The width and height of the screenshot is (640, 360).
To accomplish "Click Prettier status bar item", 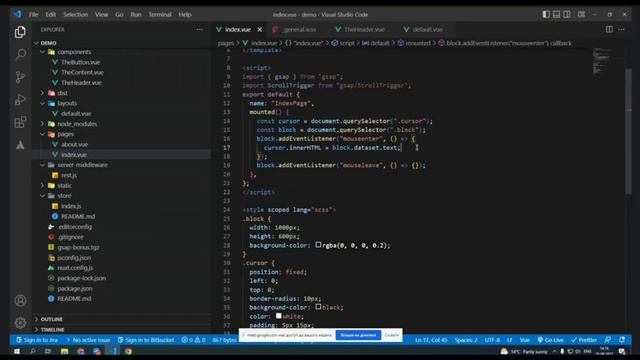I will (584, 340).
